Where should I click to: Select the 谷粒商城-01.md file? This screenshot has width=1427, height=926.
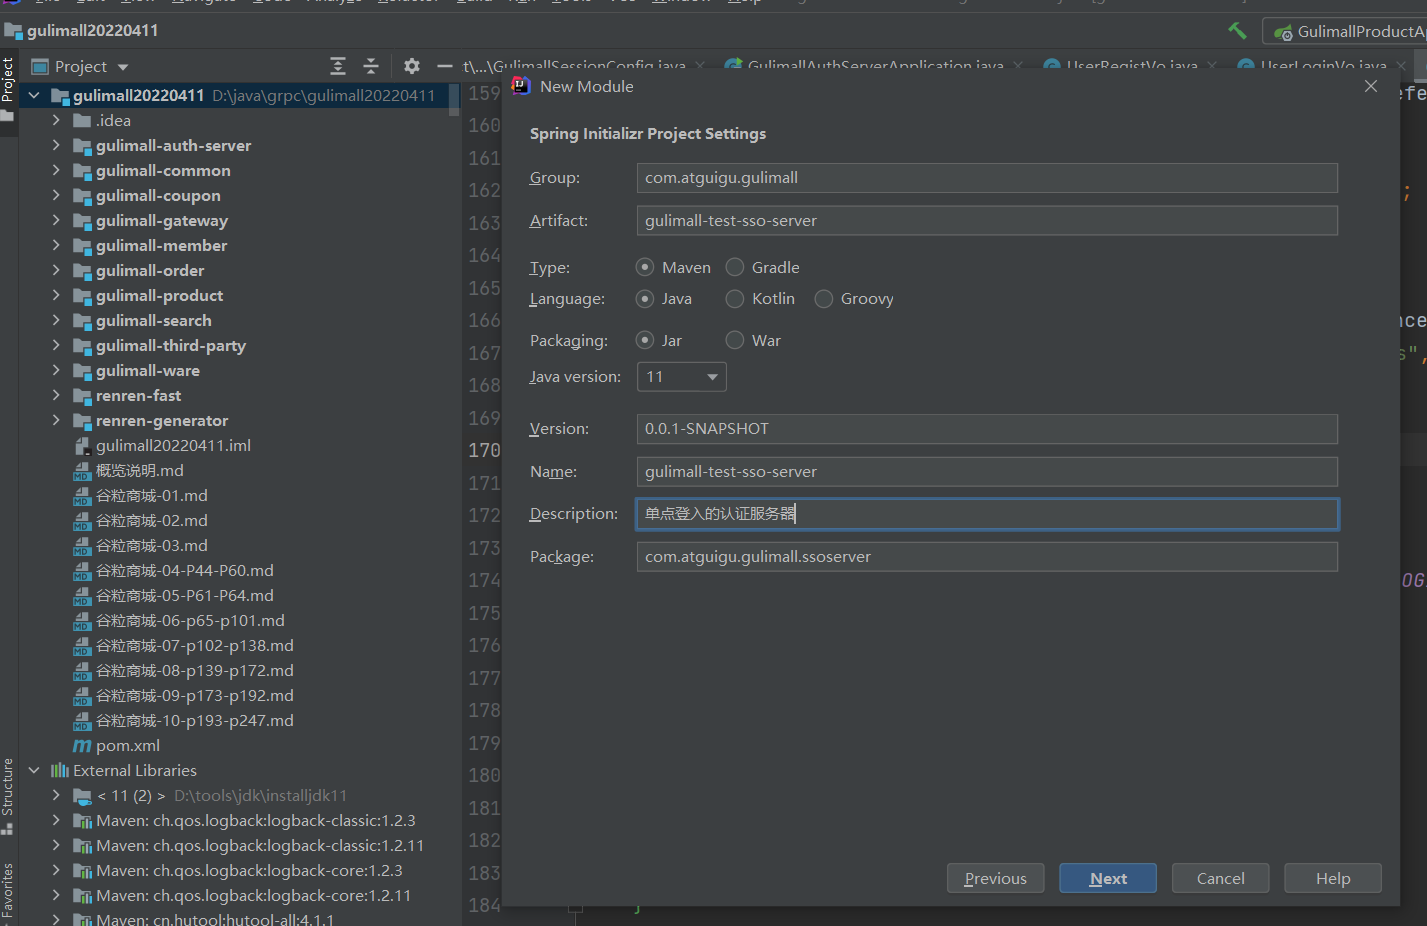pyautogui.click(x=151, y=496)
